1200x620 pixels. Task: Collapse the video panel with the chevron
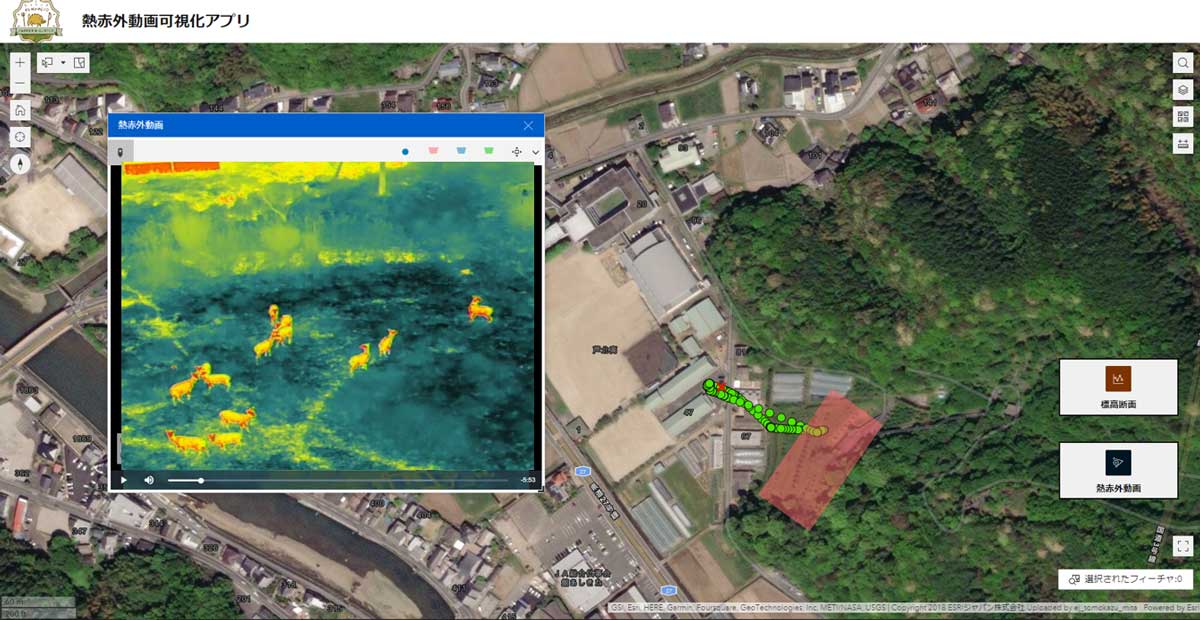pyautogui.click(x=533, y=152)
